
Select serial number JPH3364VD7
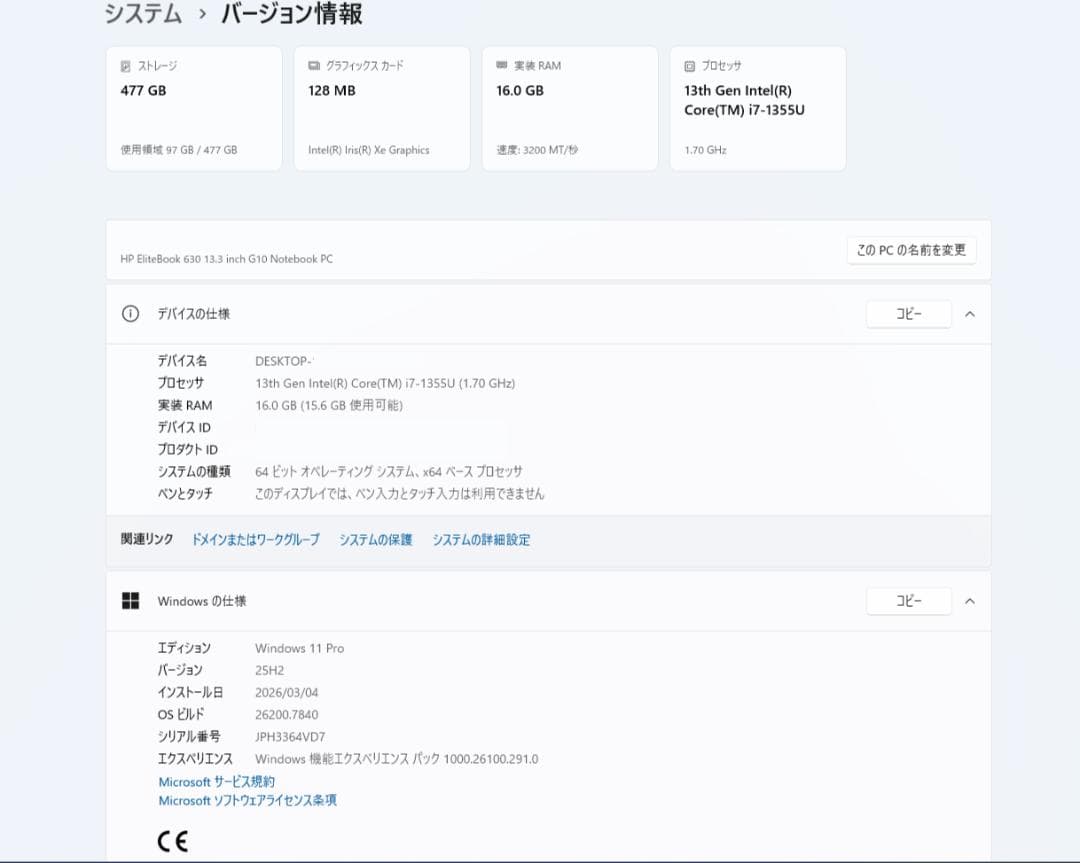tap(290, 736)
